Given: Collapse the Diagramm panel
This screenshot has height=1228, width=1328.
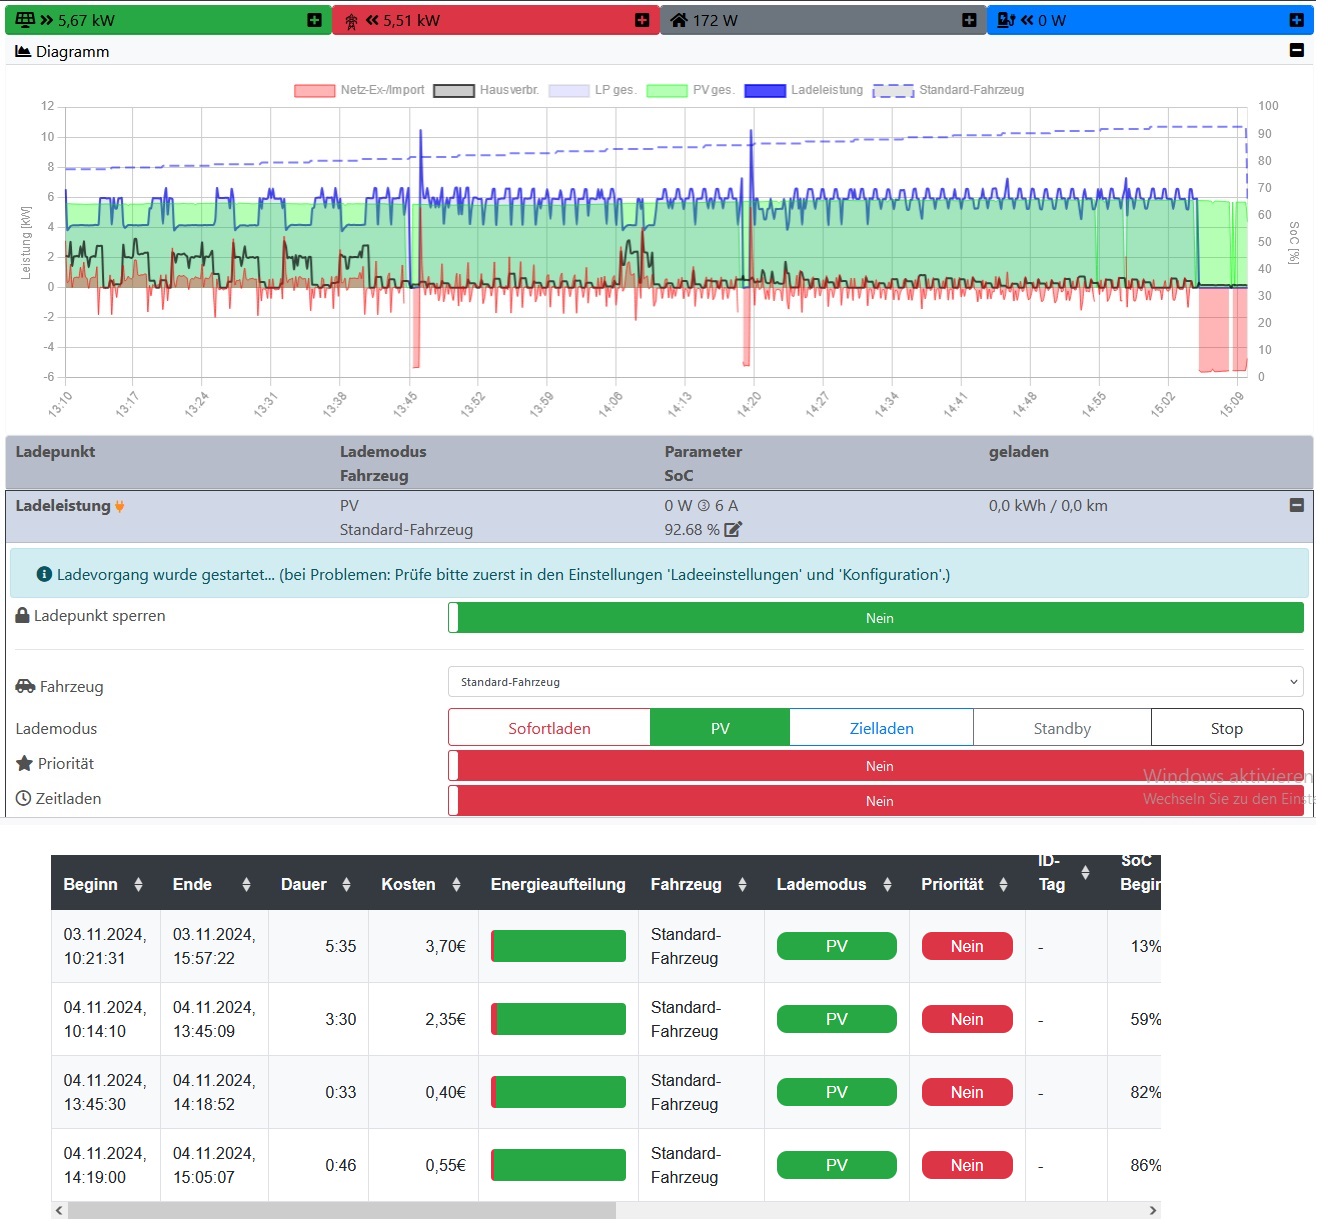Looking at the screenshot, I should [x=1297, y=50].
